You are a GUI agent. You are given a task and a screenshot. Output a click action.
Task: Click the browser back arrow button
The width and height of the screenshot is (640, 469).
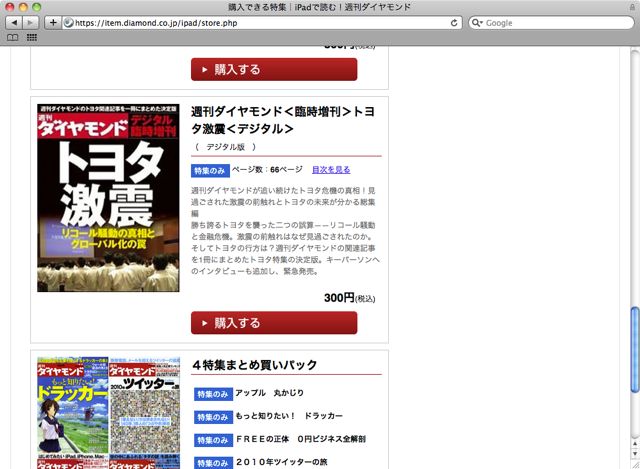click(x=14, y=23)
